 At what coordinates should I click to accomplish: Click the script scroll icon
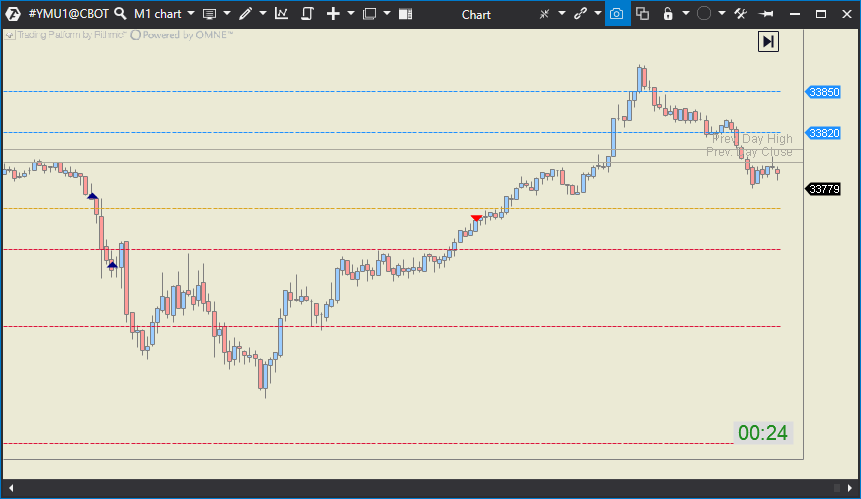[307, 14]
